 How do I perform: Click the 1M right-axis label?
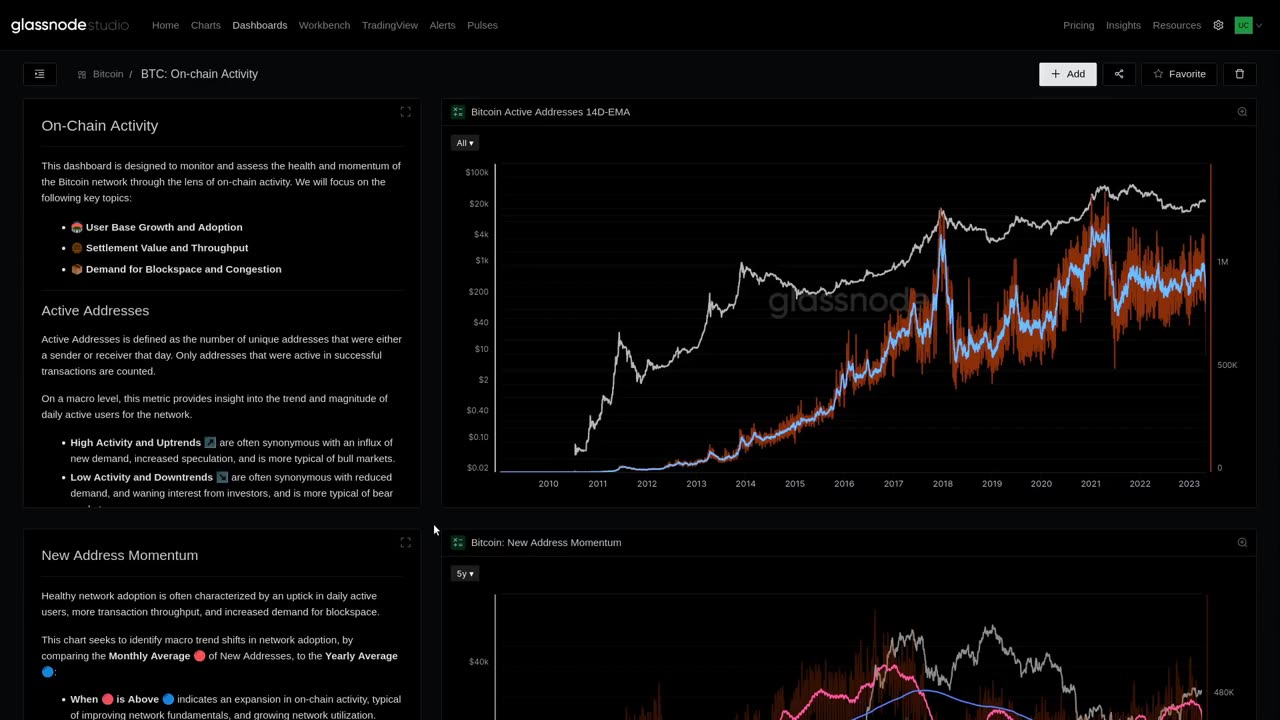1222,262
